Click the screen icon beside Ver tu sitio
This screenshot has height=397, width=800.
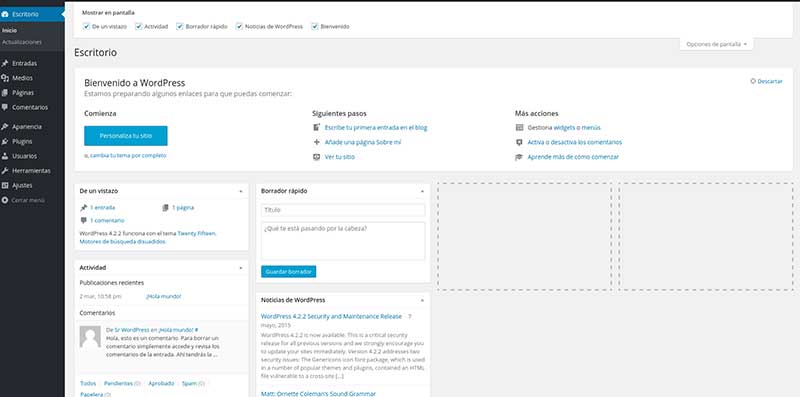point(316,157)
